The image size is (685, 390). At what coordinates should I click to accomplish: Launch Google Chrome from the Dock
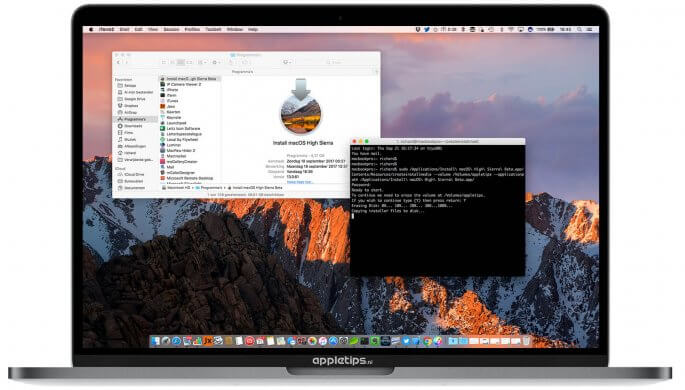[427, 341]
